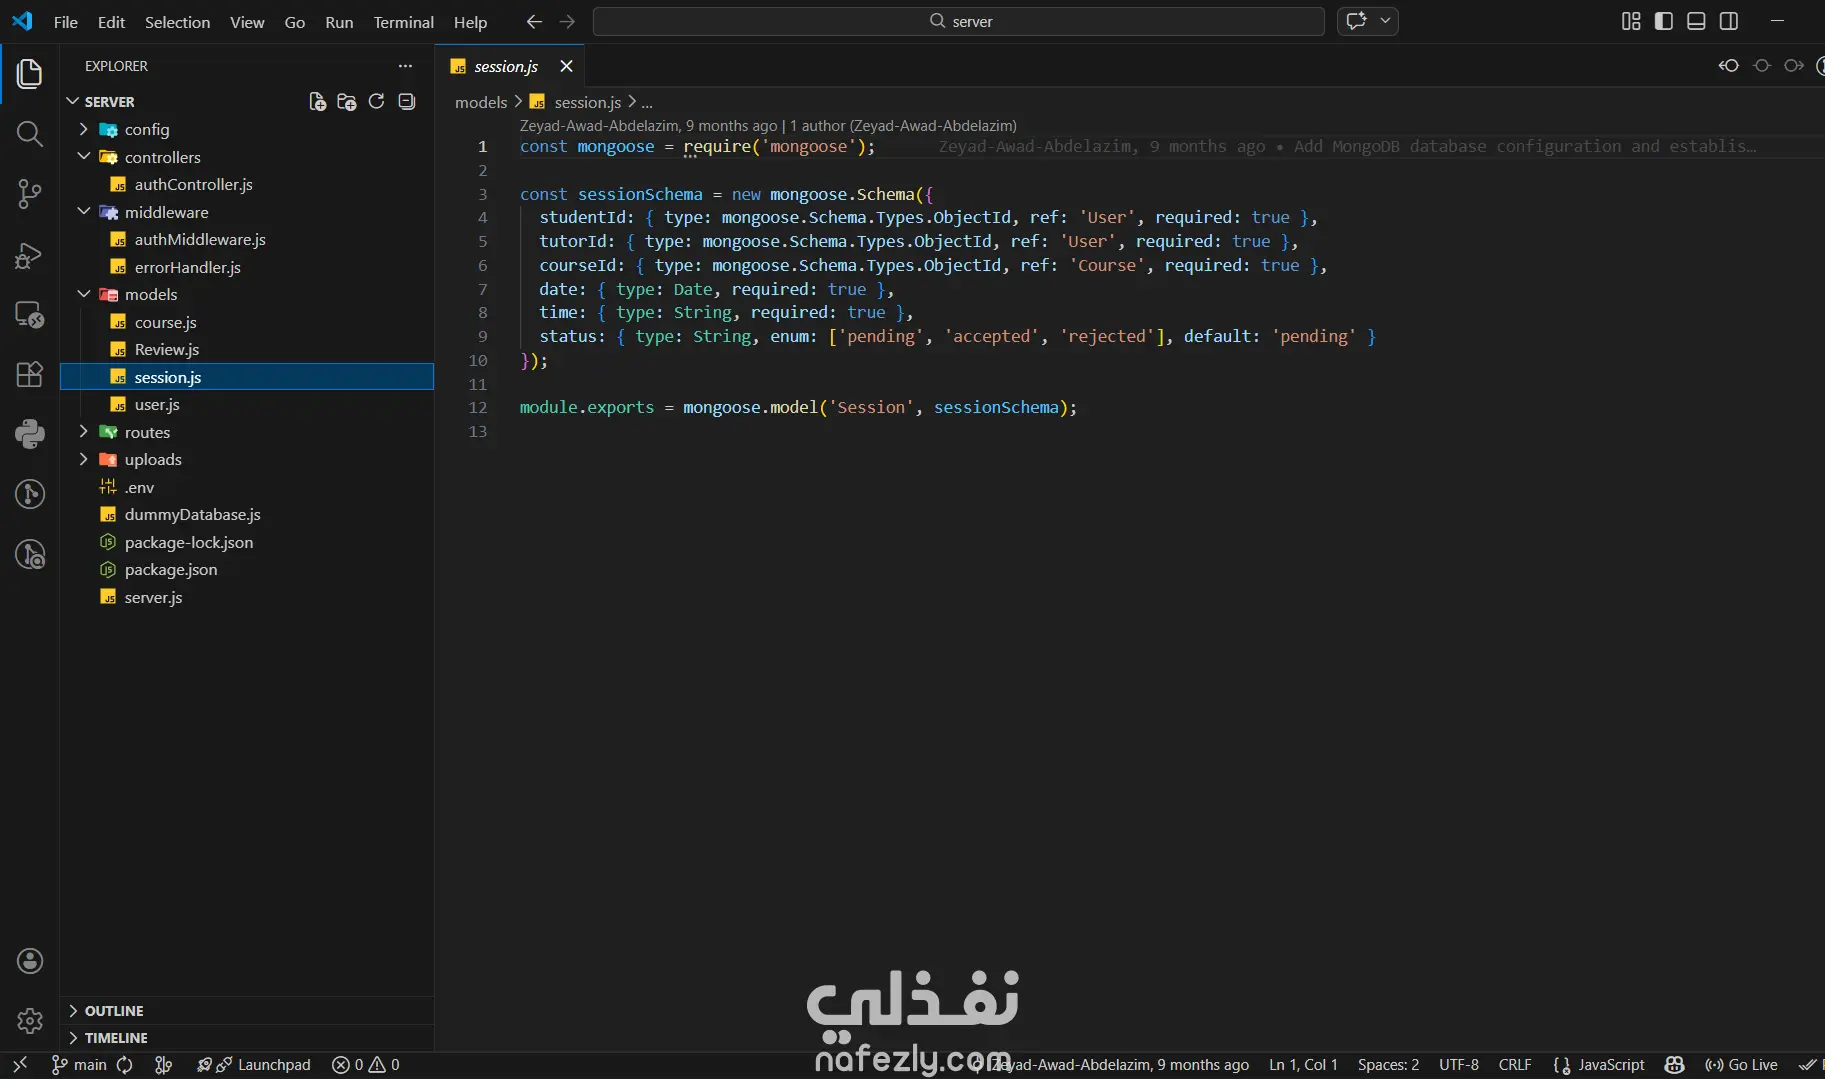Toggle the primary side bar visibility
Image resolution: width=1825 pixels, height=1079 pixels.
point(1663,21)
